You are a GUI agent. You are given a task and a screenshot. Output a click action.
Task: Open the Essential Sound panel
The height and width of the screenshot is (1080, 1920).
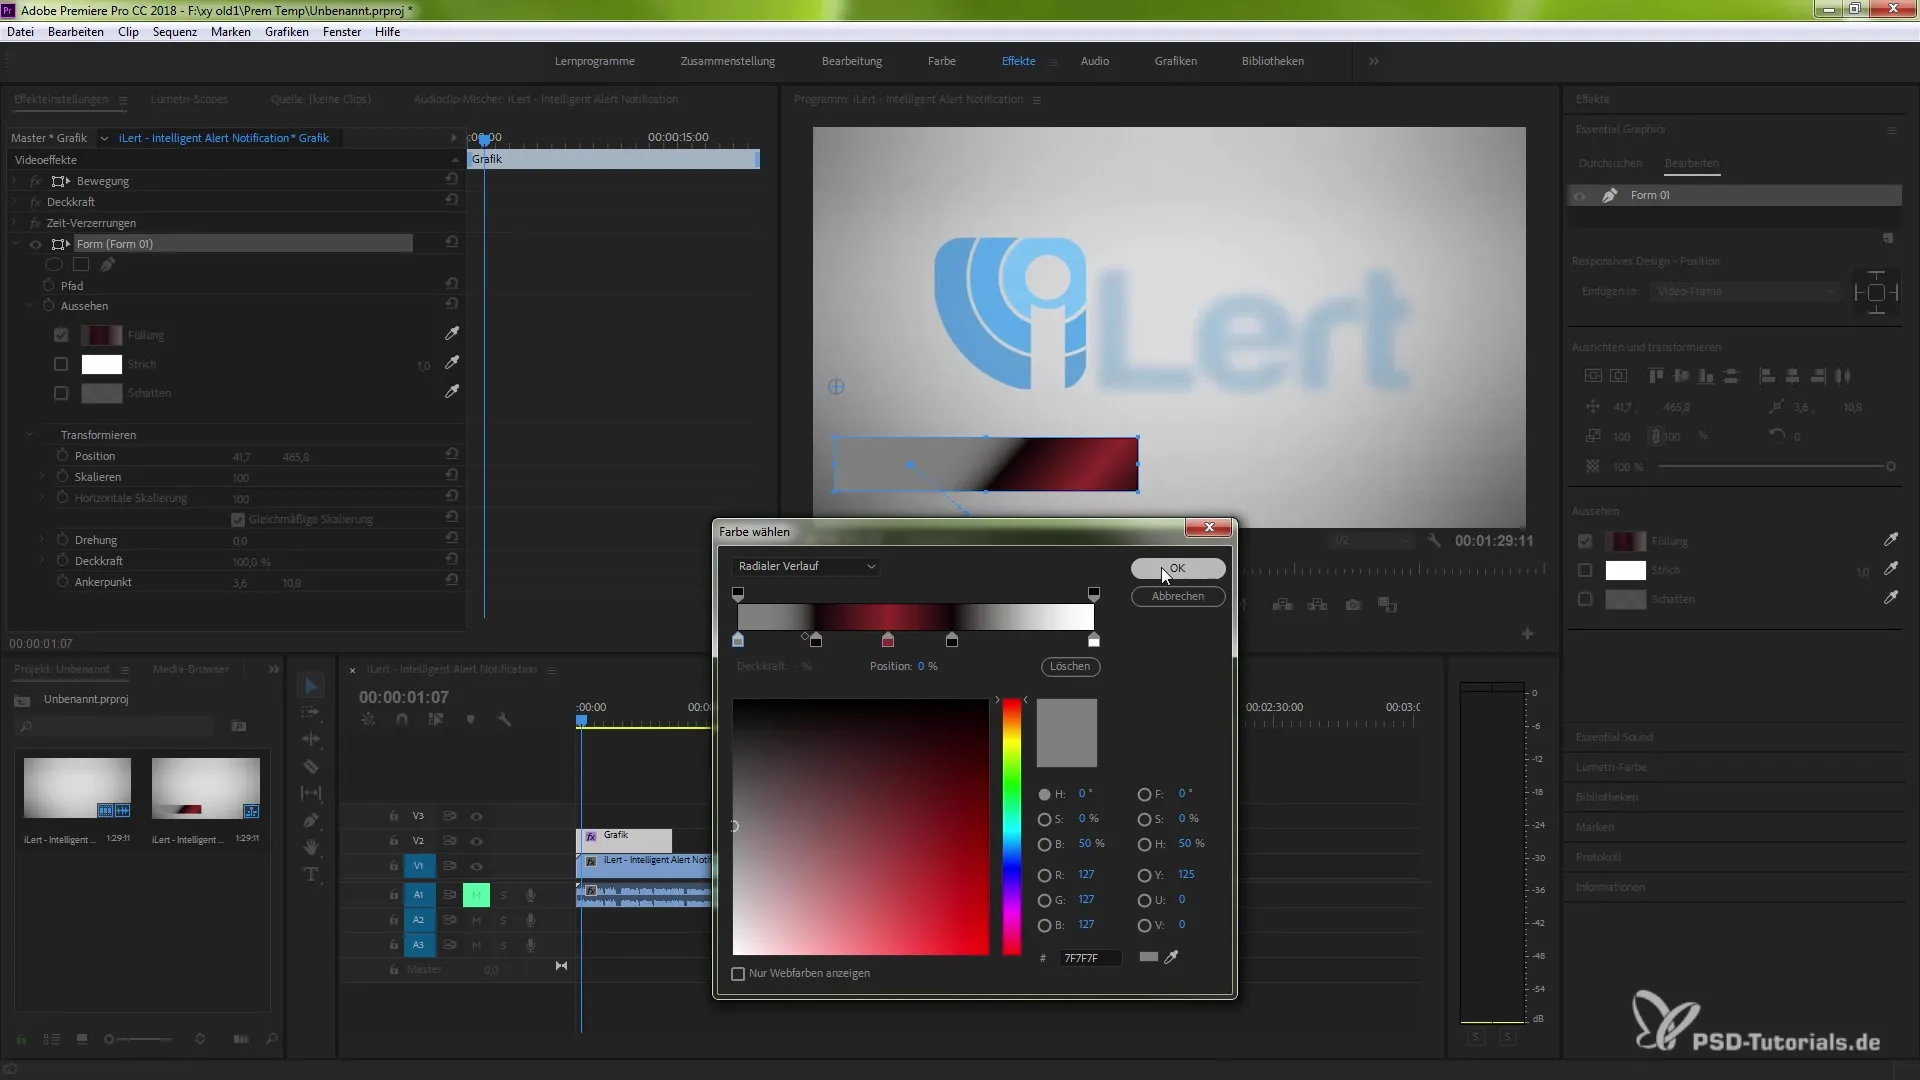(1614, 737)
